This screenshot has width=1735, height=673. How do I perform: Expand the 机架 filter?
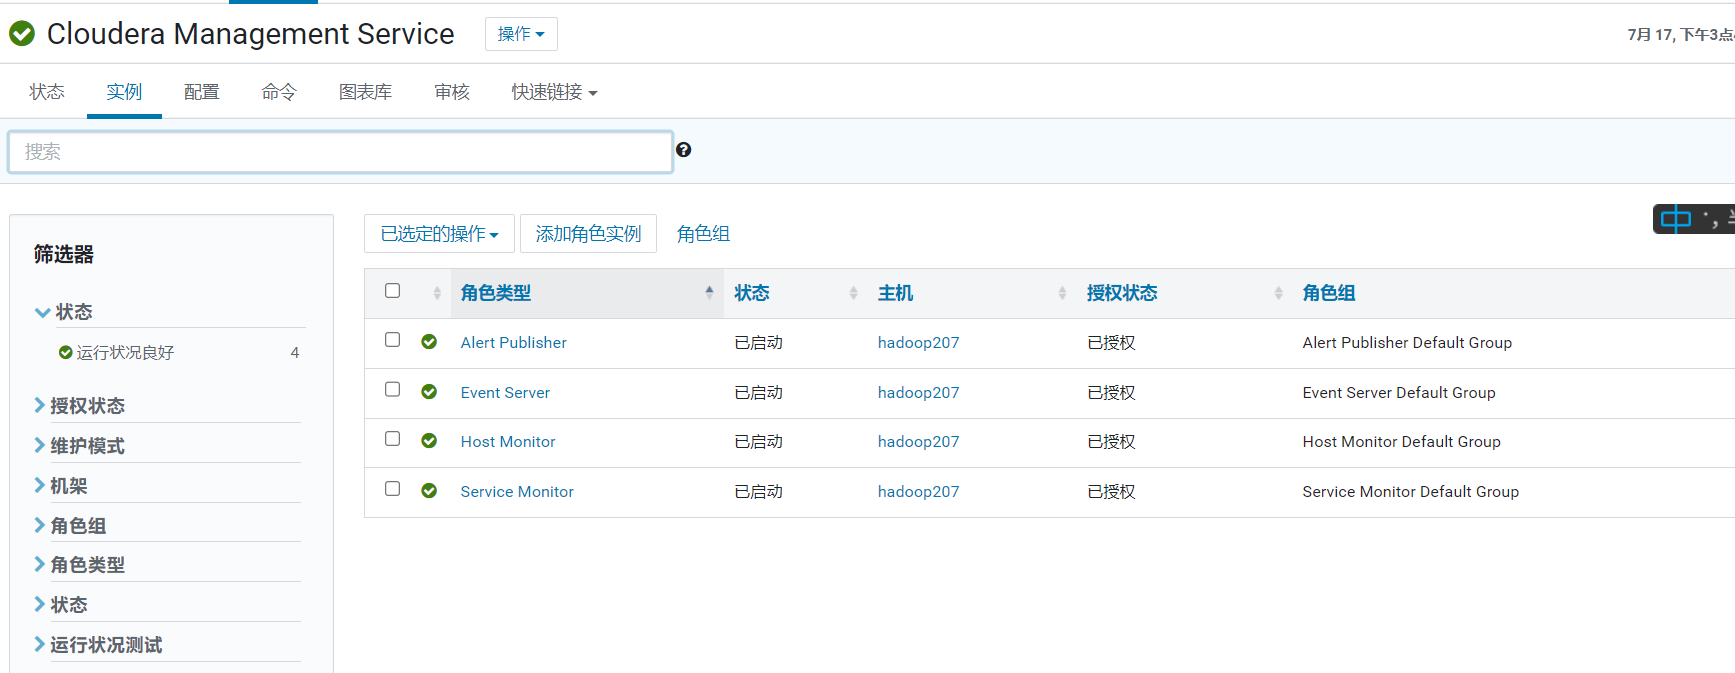[61, 485]
